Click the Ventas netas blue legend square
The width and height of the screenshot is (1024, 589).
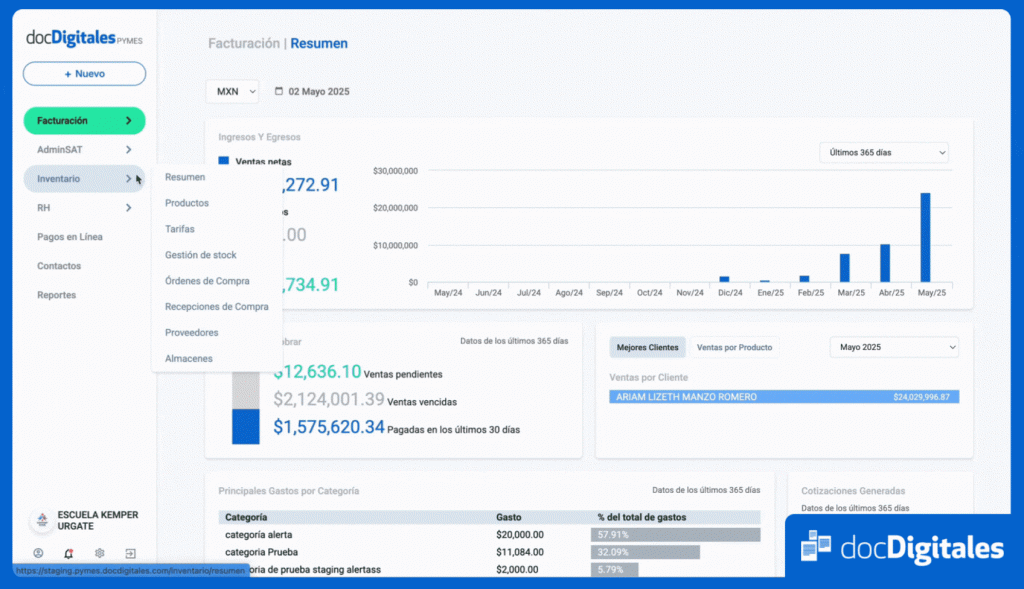pyautogui.click(x=224, y=160)
